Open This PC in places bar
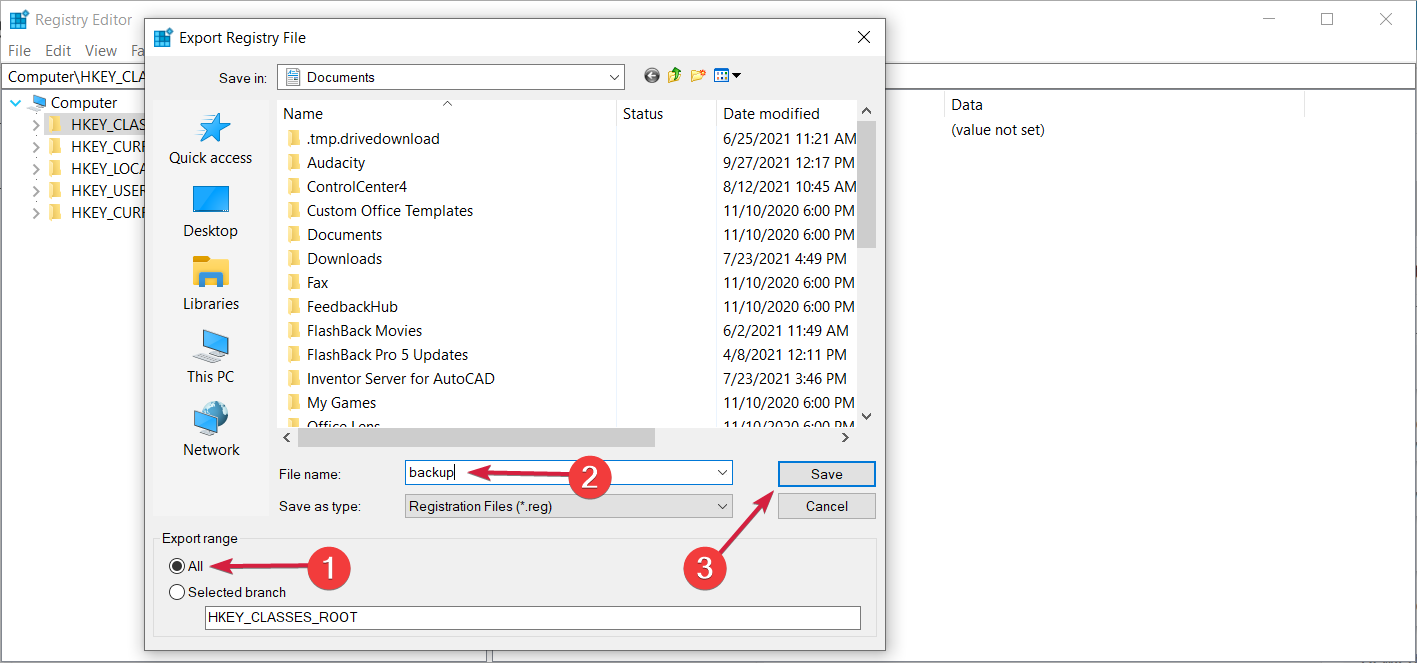The image size is (1417, 663). 210,358
